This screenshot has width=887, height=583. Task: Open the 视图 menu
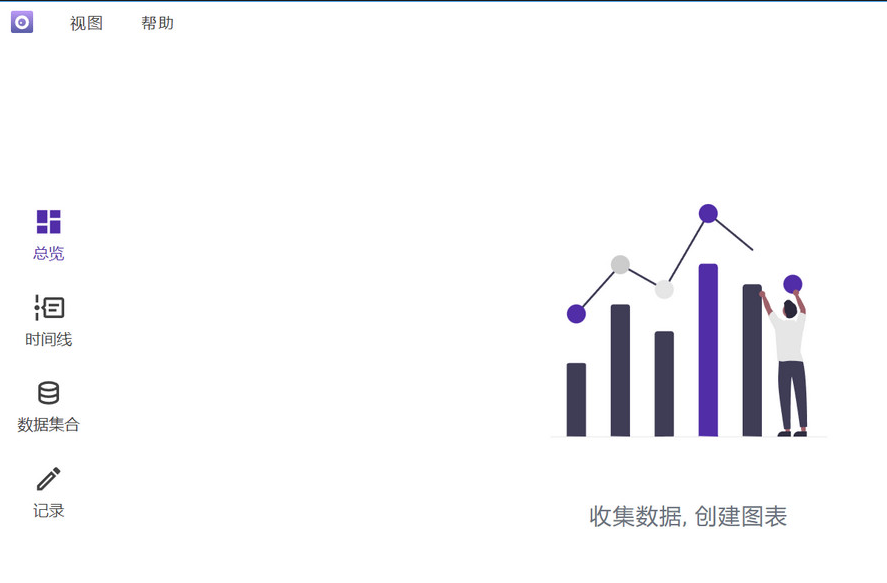point(86,23)
